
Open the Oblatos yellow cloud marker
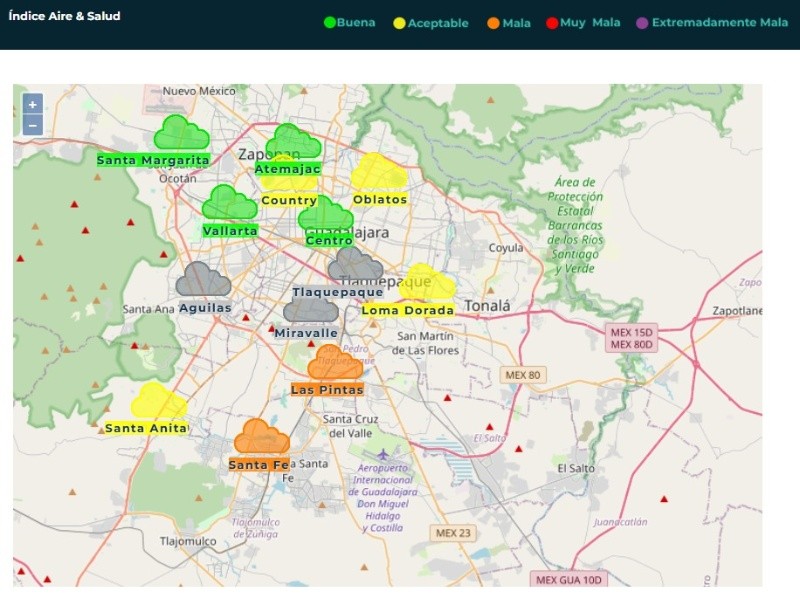(378, 172)
